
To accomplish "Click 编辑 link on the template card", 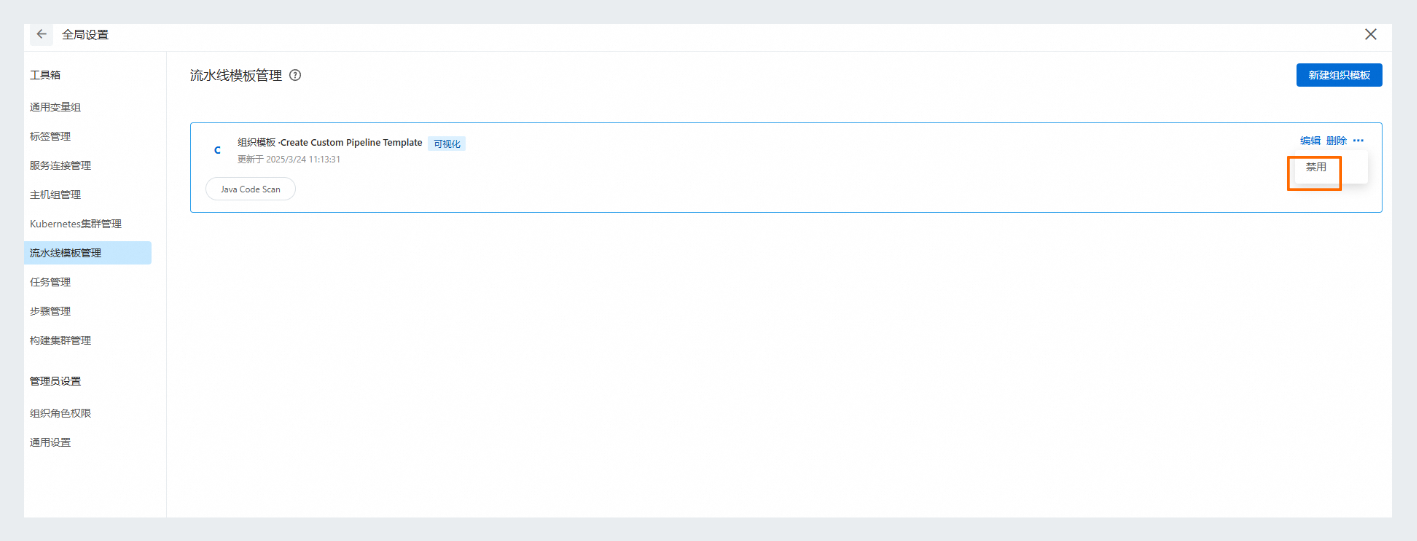I will (1309, 141).
